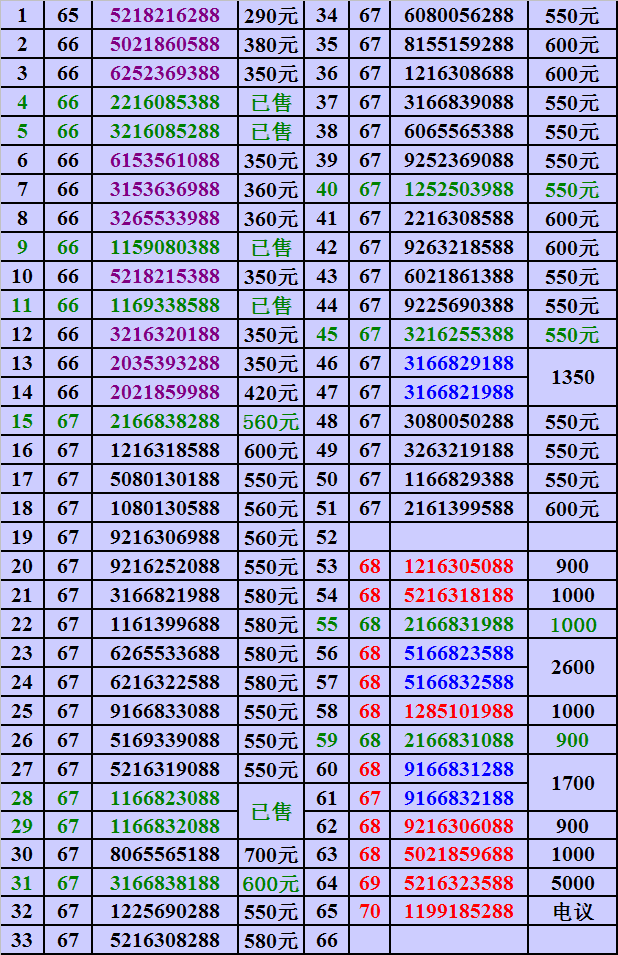Screen dimensions: 618x955
Task: Select the green number 1252503988 in row 40
Action: [458, 189]
